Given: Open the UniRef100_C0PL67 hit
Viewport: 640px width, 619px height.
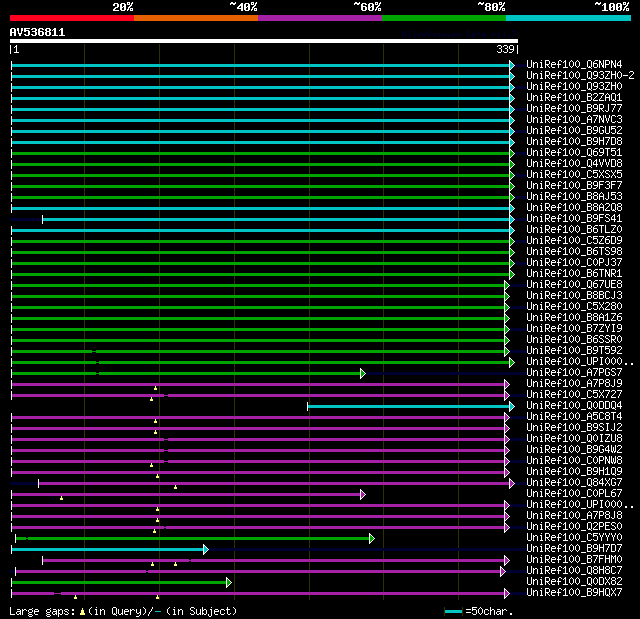Looking at the screenshot, I should tap(574, 494).
